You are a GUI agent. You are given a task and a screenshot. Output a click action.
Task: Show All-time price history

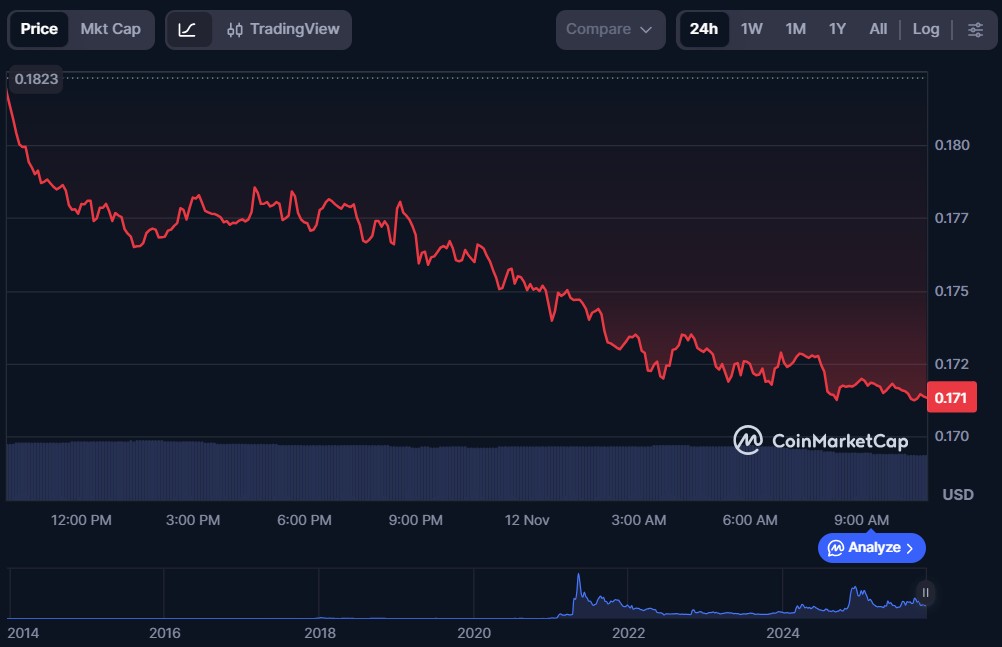(x=878, y=29)
